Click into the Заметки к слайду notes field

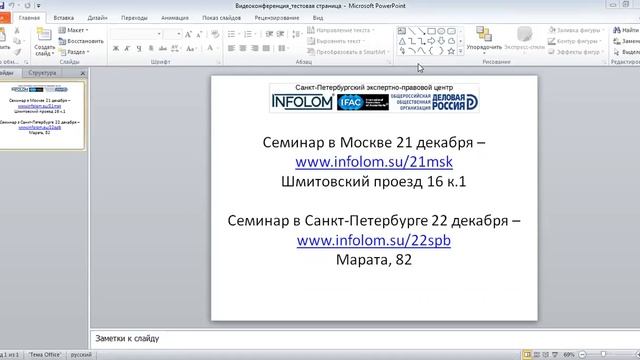[x=364, y=338]
